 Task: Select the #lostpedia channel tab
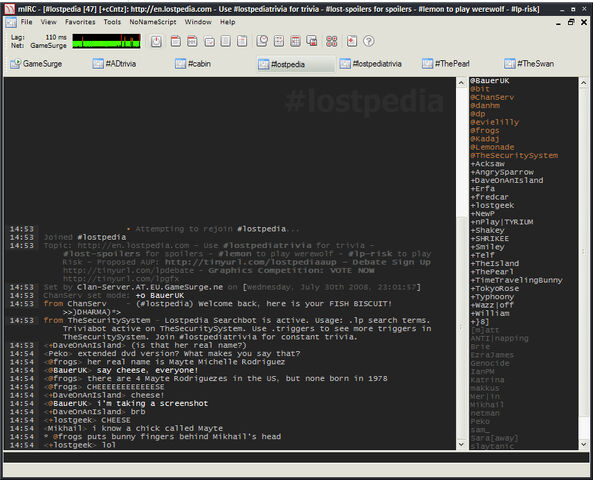click(x=295, y=64)
